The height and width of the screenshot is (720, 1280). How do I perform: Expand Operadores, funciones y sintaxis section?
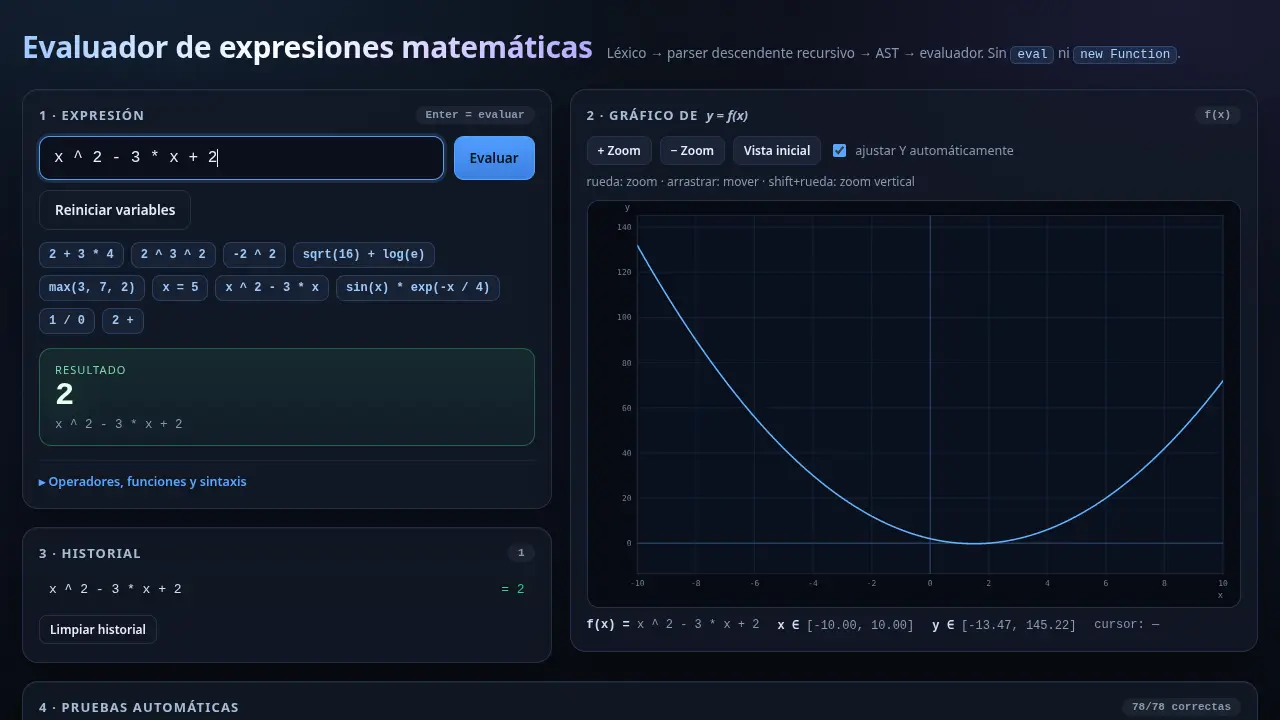143,482
